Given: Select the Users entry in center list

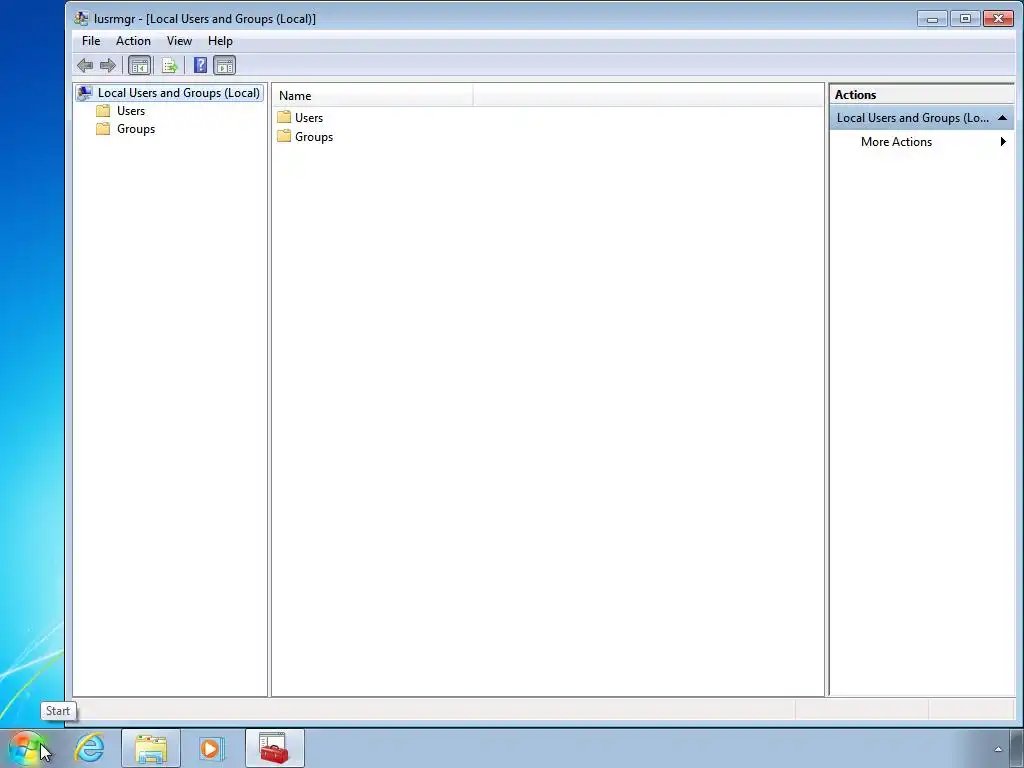Looking at the screenshot, I should (309, 118).
